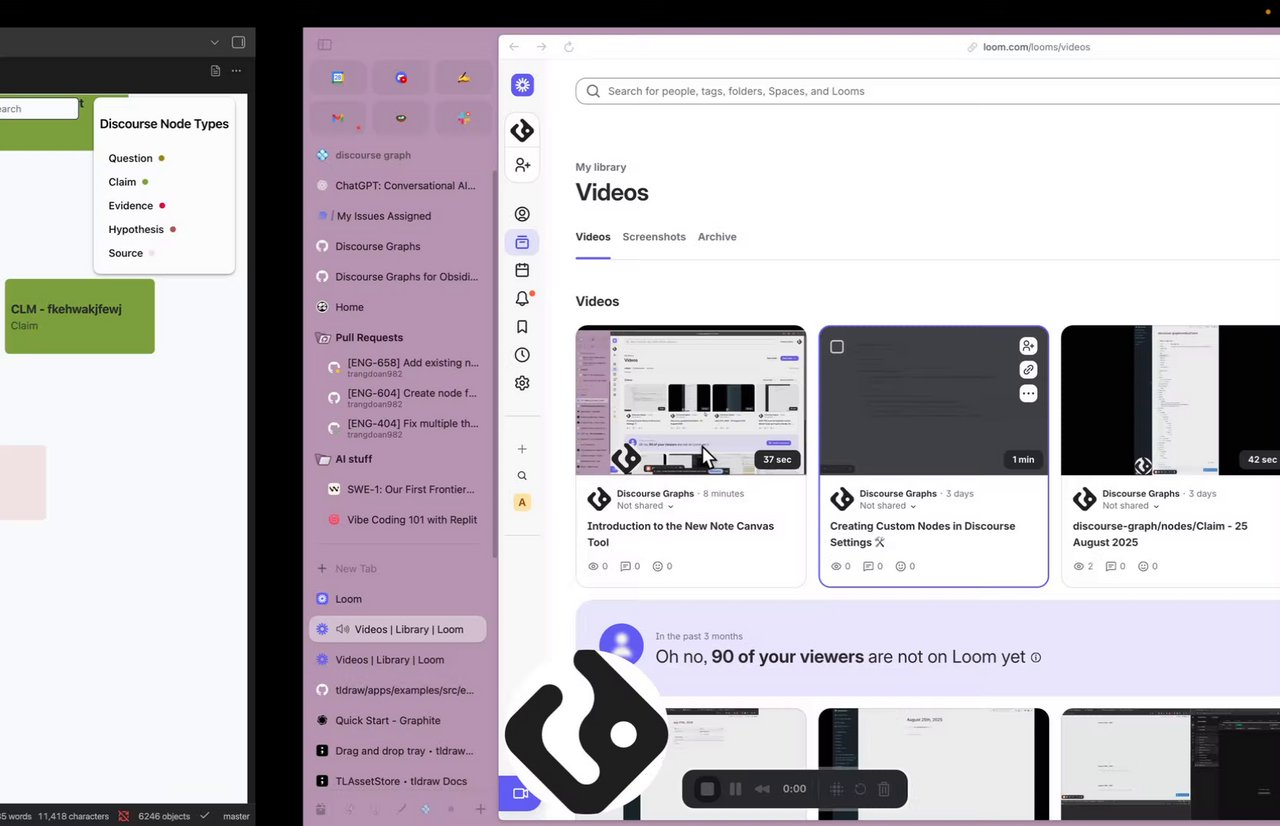Mute the playing Videos | Library | Loom tab
1280x826 pixels.
point(343,629)
